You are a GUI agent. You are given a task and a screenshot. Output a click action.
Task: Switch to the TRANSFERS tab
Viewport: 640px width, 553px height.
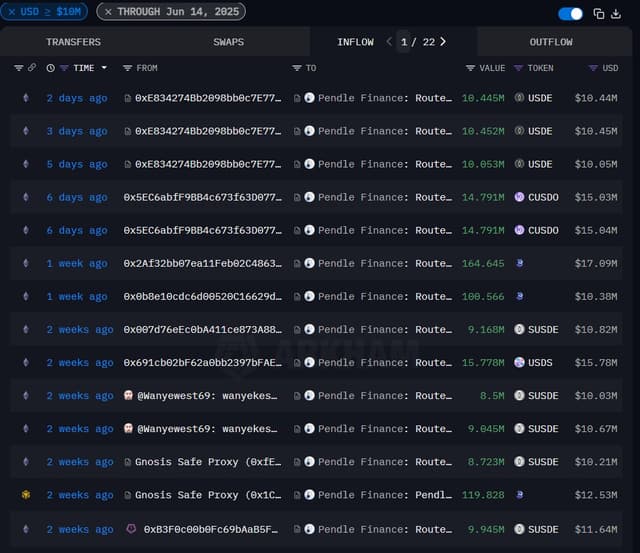tap(73, 42)
